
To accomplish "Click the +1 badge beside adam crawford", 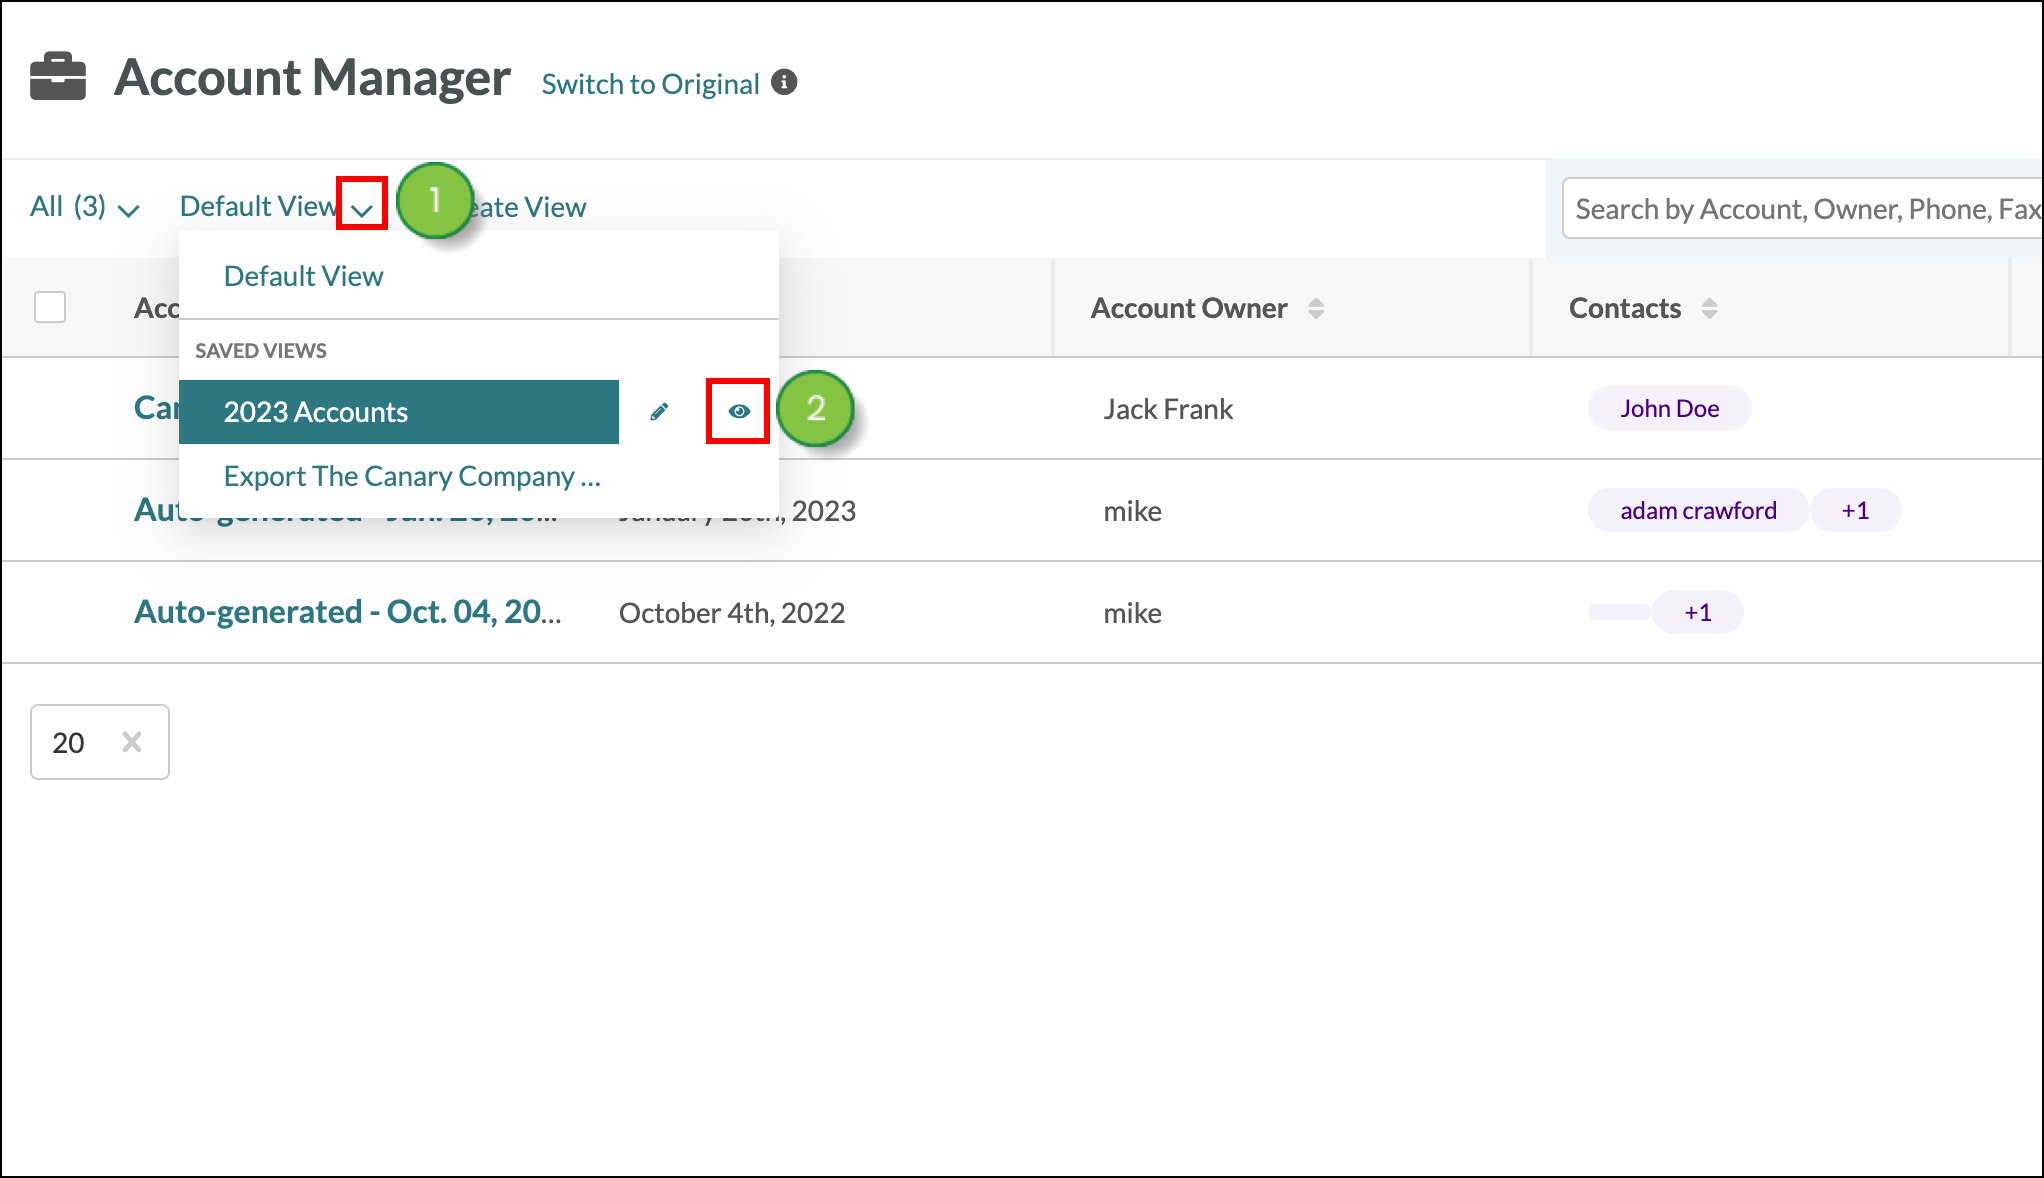I will [x=1855, y=510].
